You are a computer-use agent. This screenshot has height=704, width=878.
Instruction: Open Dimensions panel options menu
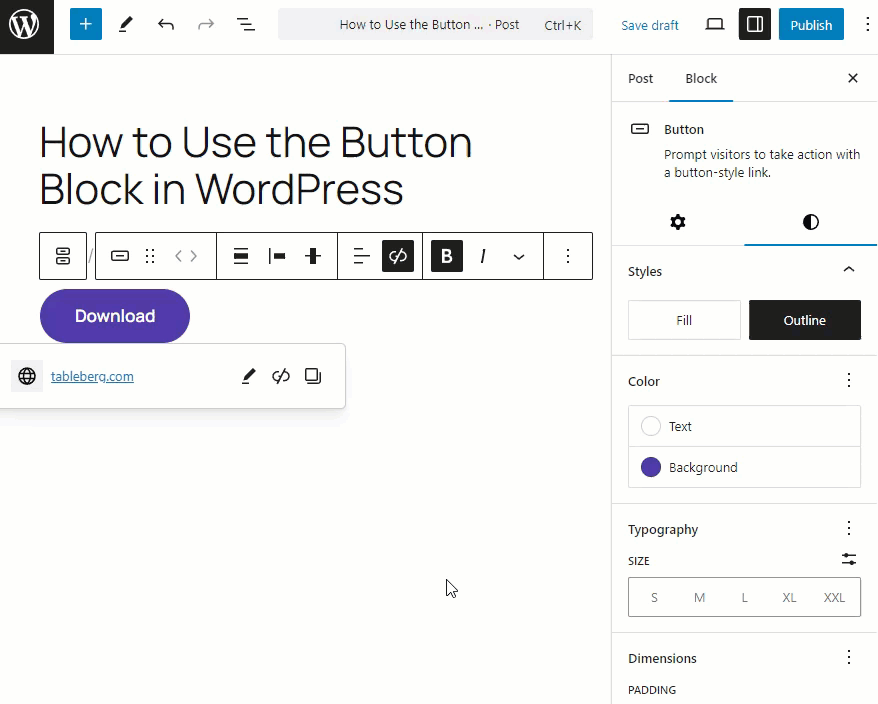849,657
